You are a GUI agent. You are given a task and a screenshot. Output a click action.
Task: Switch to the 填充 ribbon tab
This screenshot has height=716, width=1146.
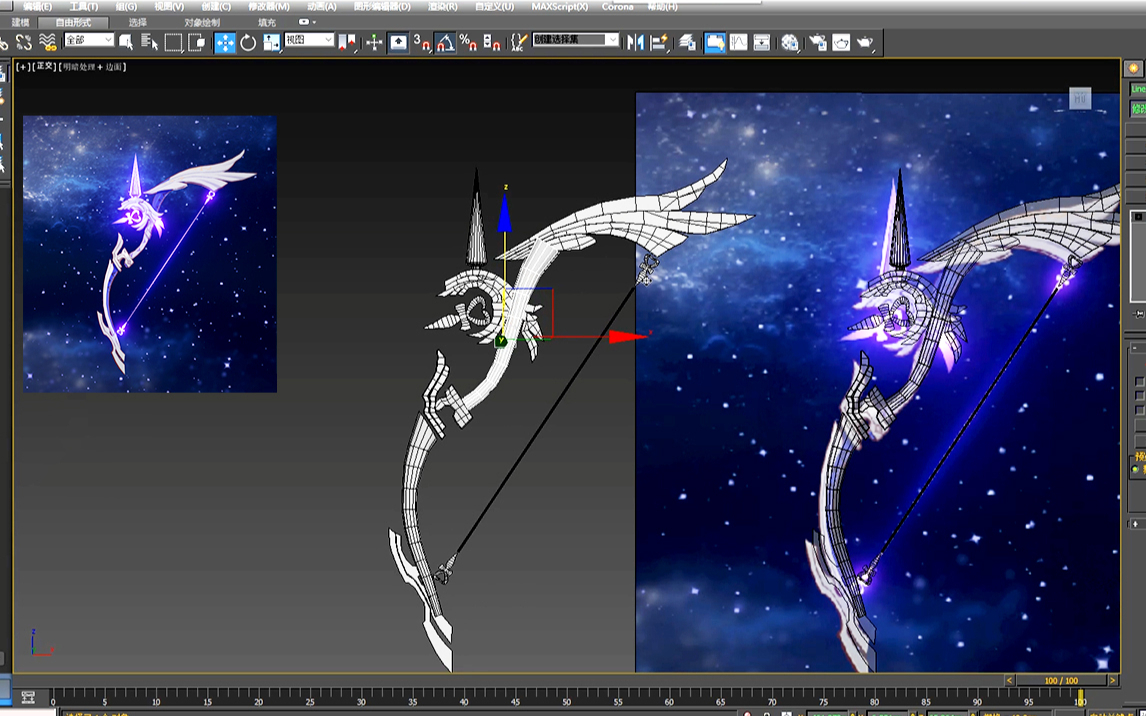[x=267, y=23]
